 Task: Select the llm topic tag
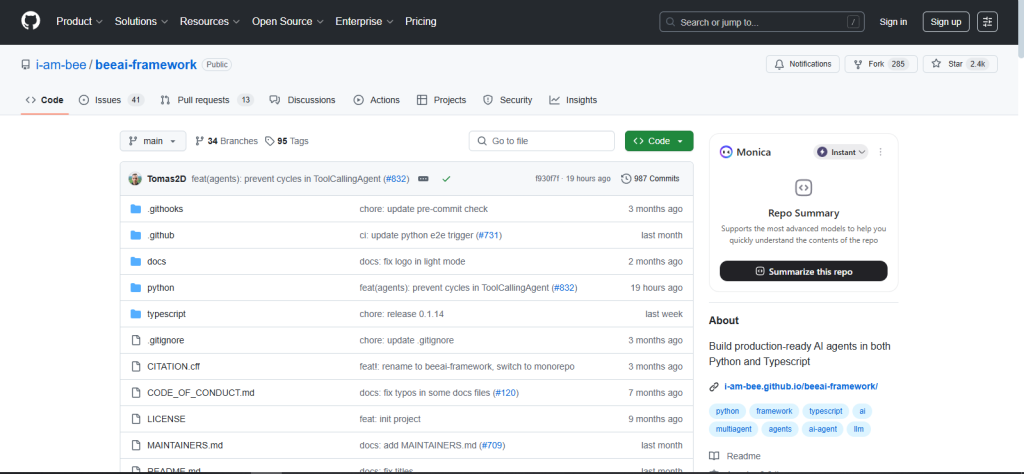858,429
